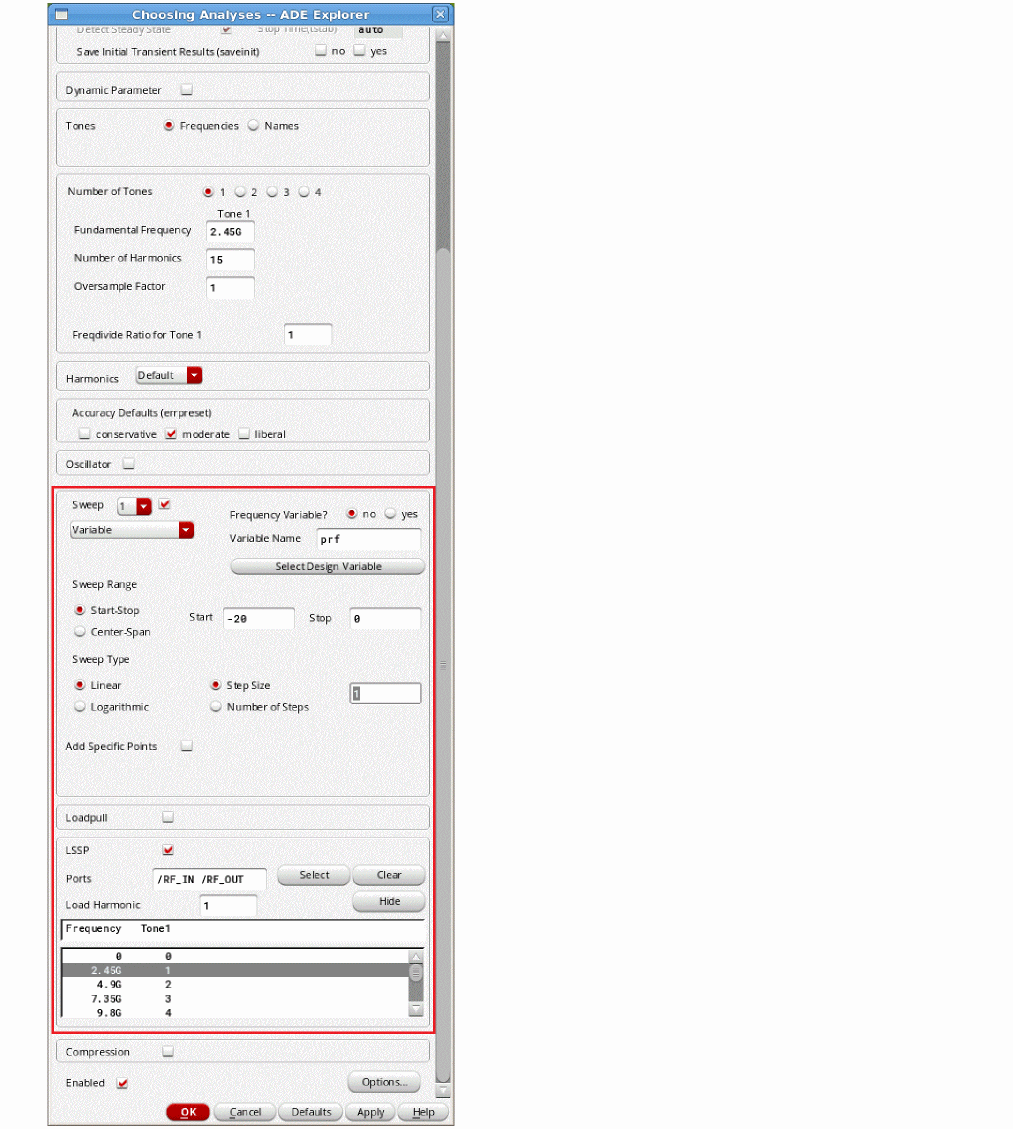Edit the Variable Name field

click(369, 539)
